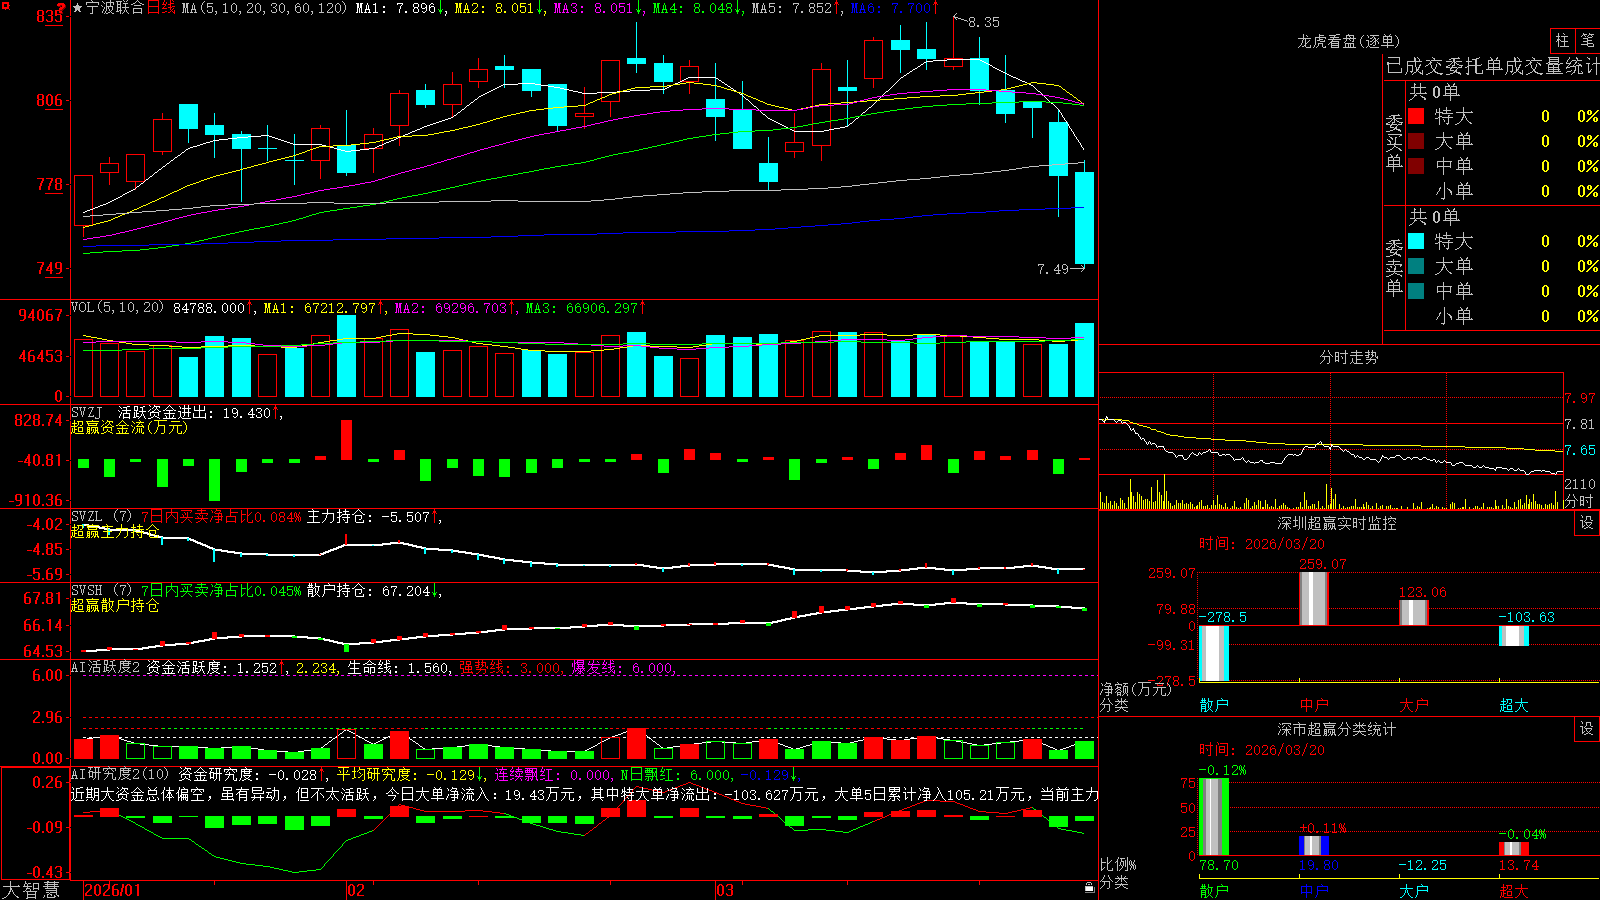This screenshot has height=900, width=1600.
Task: Click the -278.5 散户 bar in 深圳超赢实时监控
Action: (x=1214, y=653)
